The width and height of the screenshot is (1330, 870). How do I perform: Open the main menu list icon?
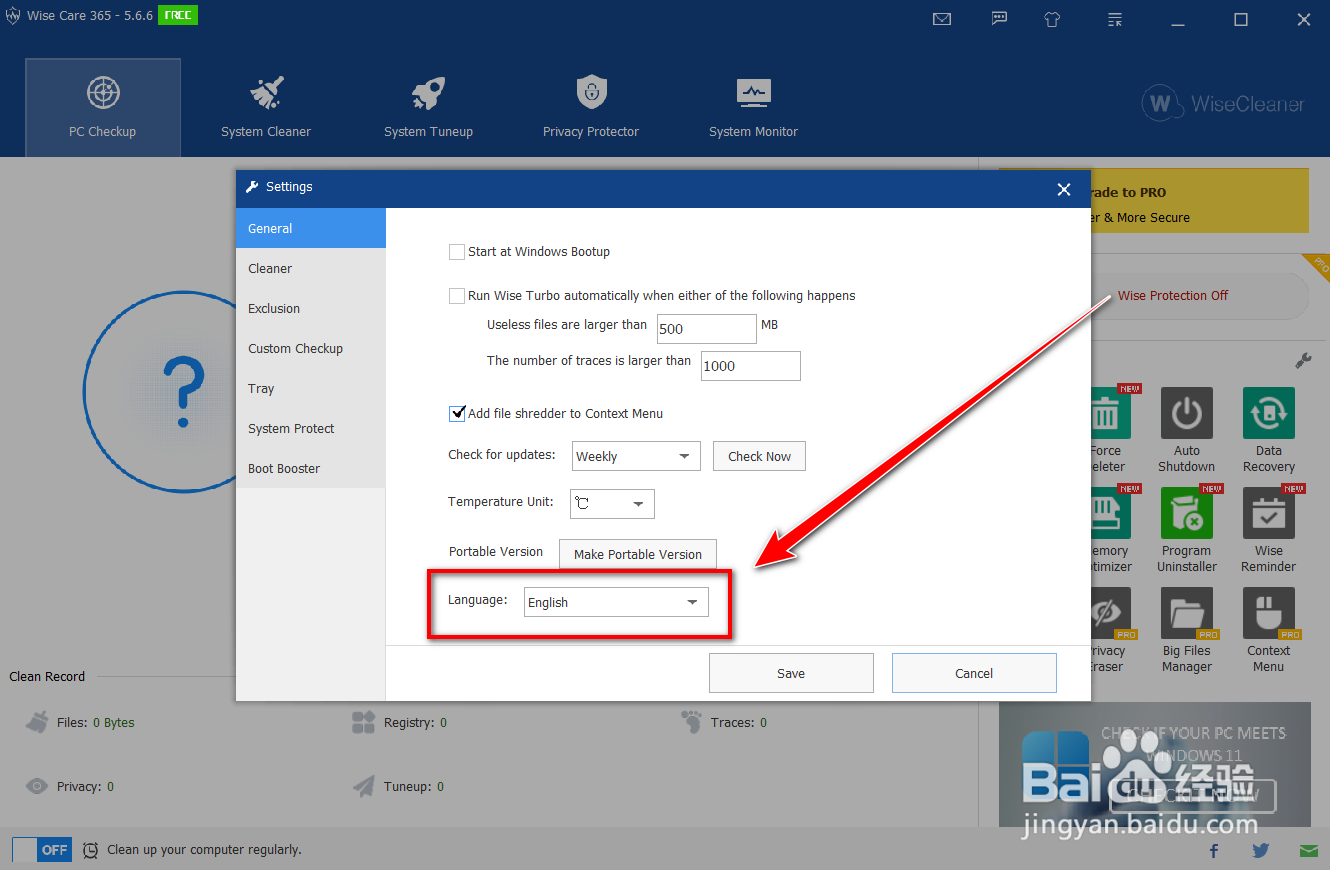[1116, 19]
